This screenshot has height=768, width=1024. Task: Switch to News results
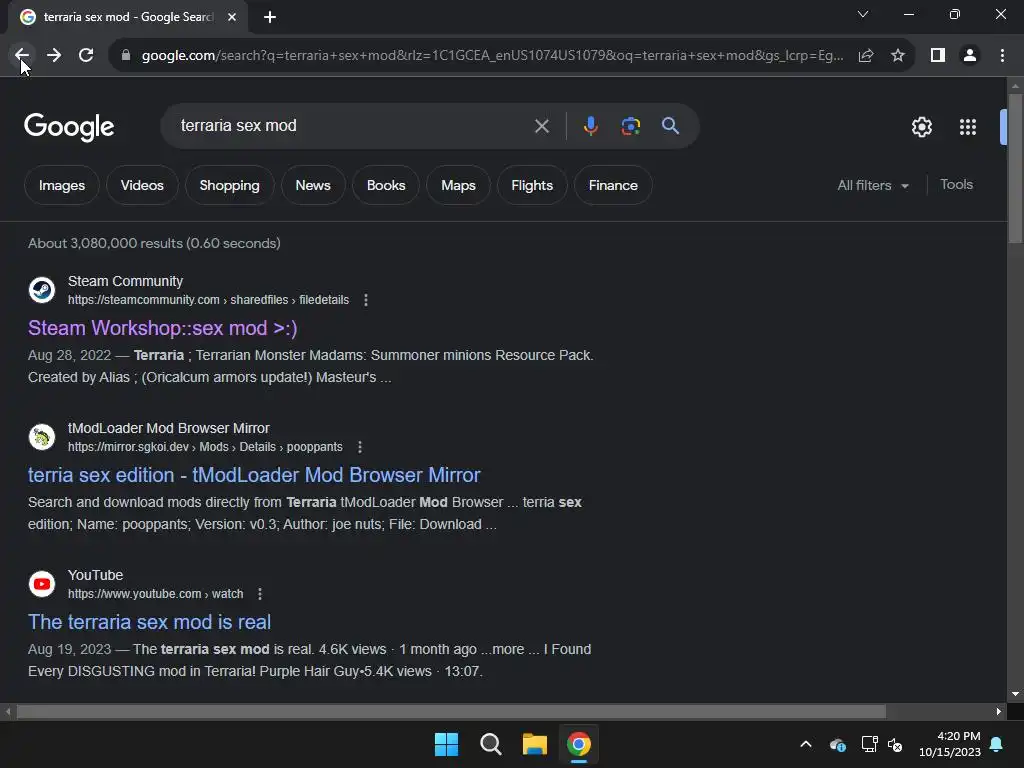click(x=313, y=185)
